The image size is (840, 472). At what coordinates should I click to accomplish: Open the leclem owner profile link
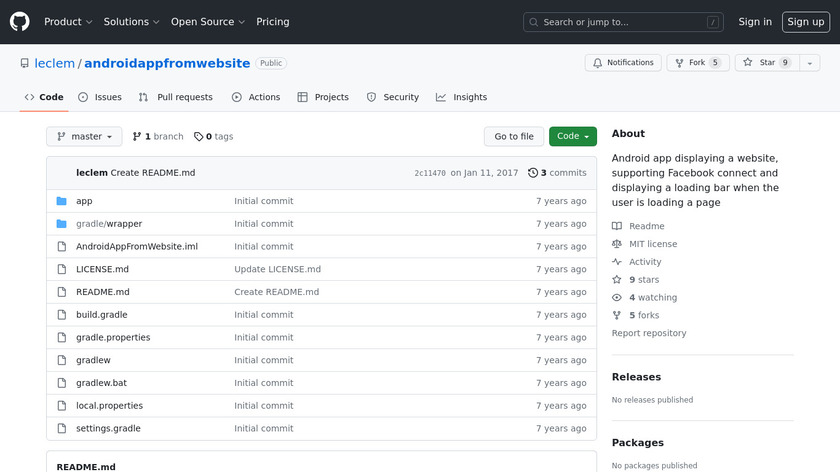pyautogui.click(x=55, y=63)
